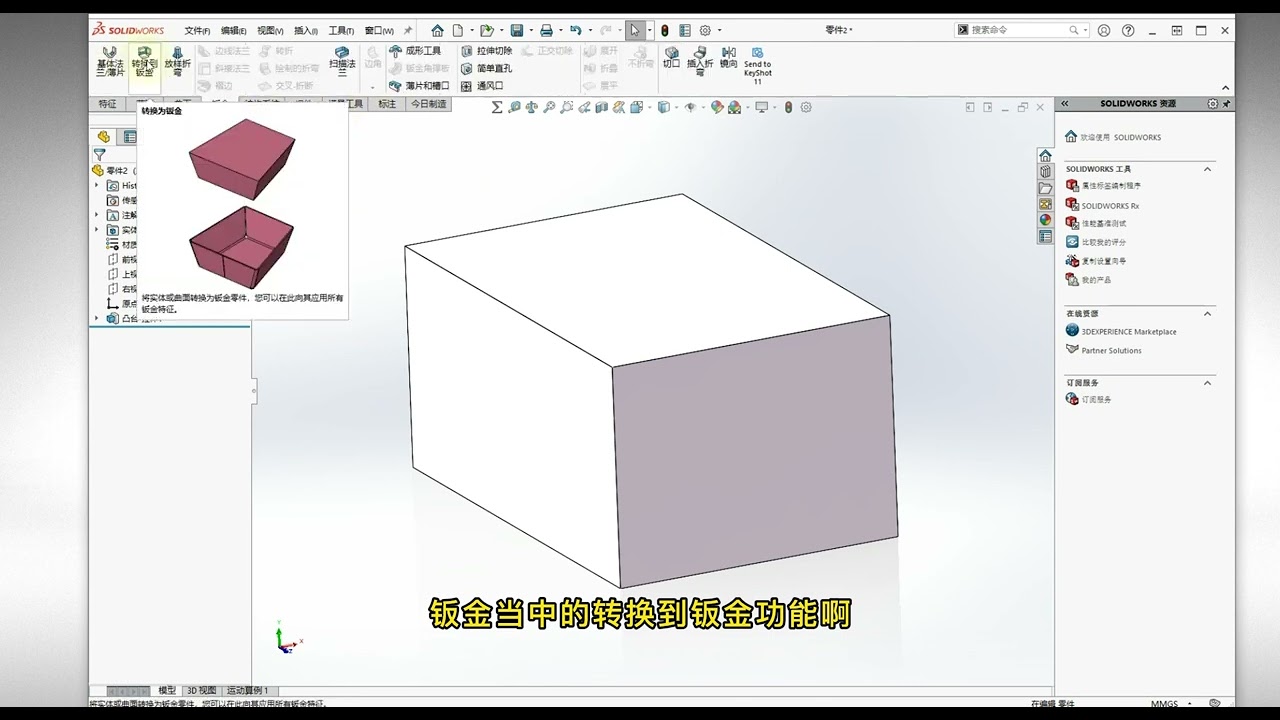Click Send to KeyShot 11
The image size is (1280, 720).
coord(757,65)
